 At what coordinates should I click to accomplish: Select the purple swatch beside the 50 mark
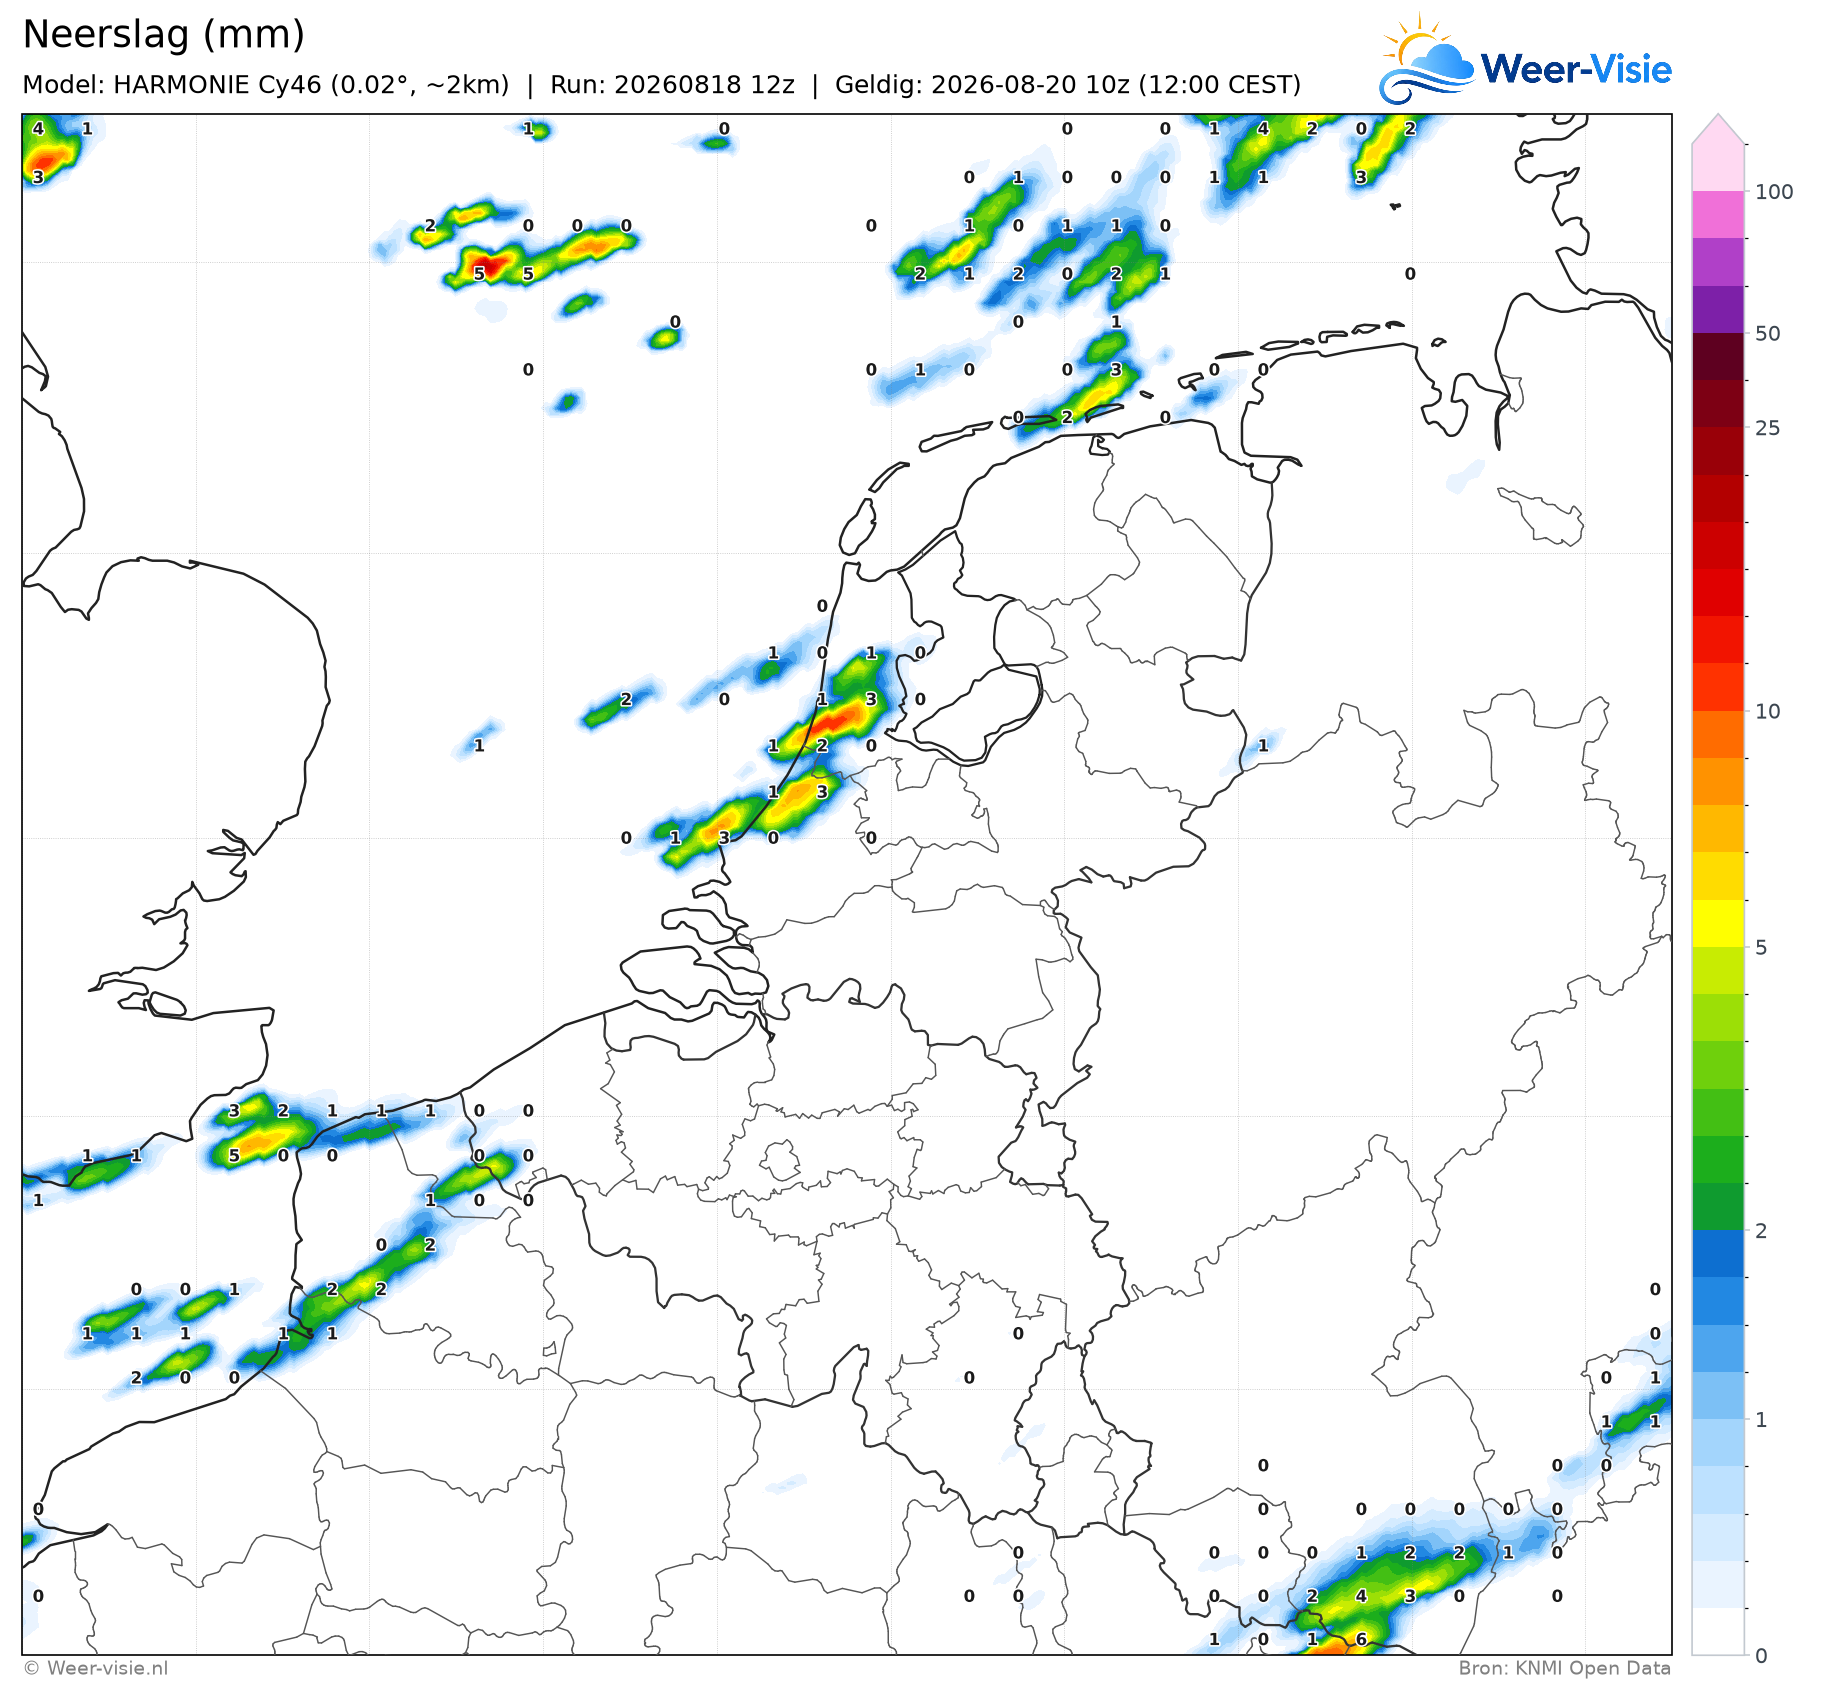(1718, 310)
